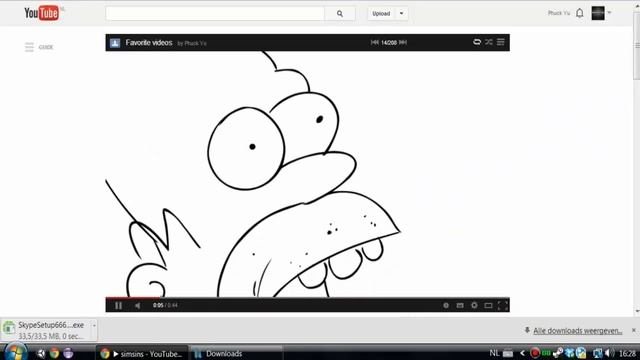Open the Guide hamburger menu
The width and height of the screenshot is (640, 360).
click(29, 47)
